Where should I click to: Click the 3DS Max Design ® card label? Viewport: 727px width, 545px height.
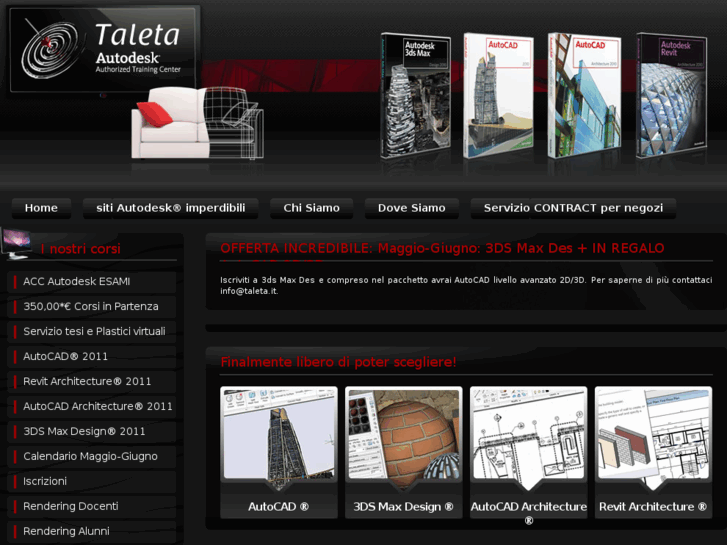pos(403,507)
